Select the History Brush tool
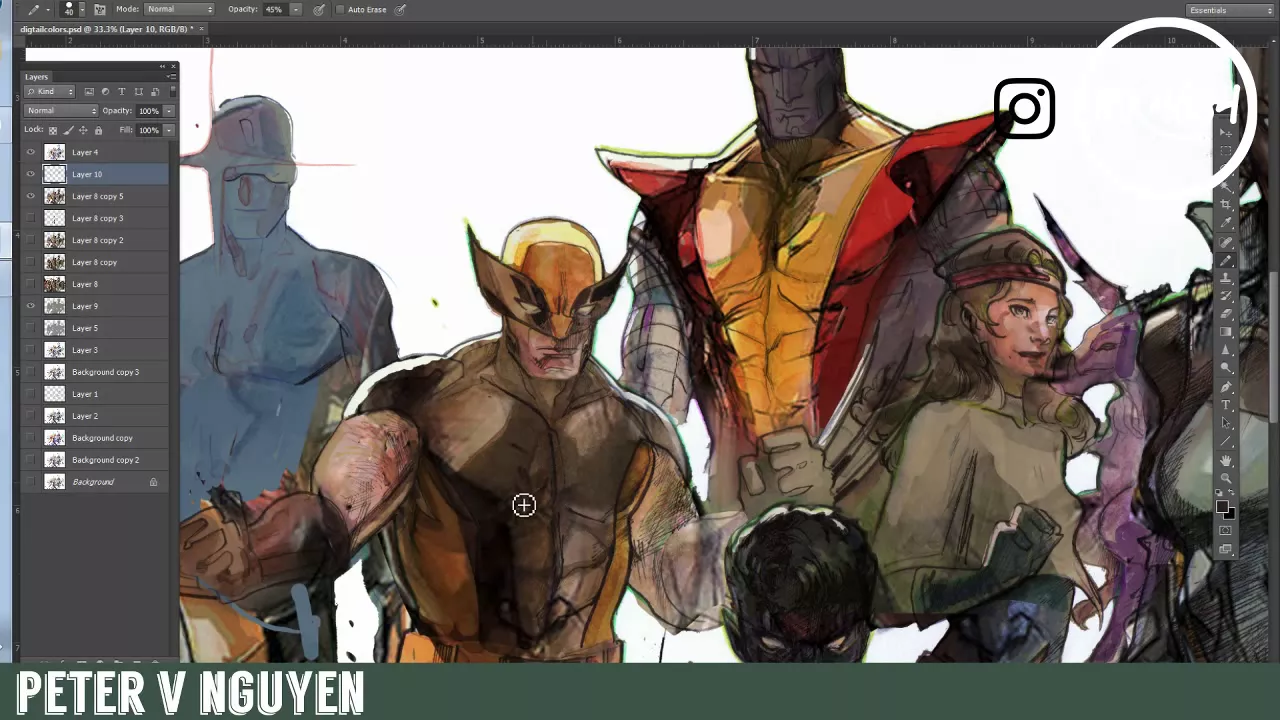This screenshot has width=1280, height=720. (x=1226, y=295)
